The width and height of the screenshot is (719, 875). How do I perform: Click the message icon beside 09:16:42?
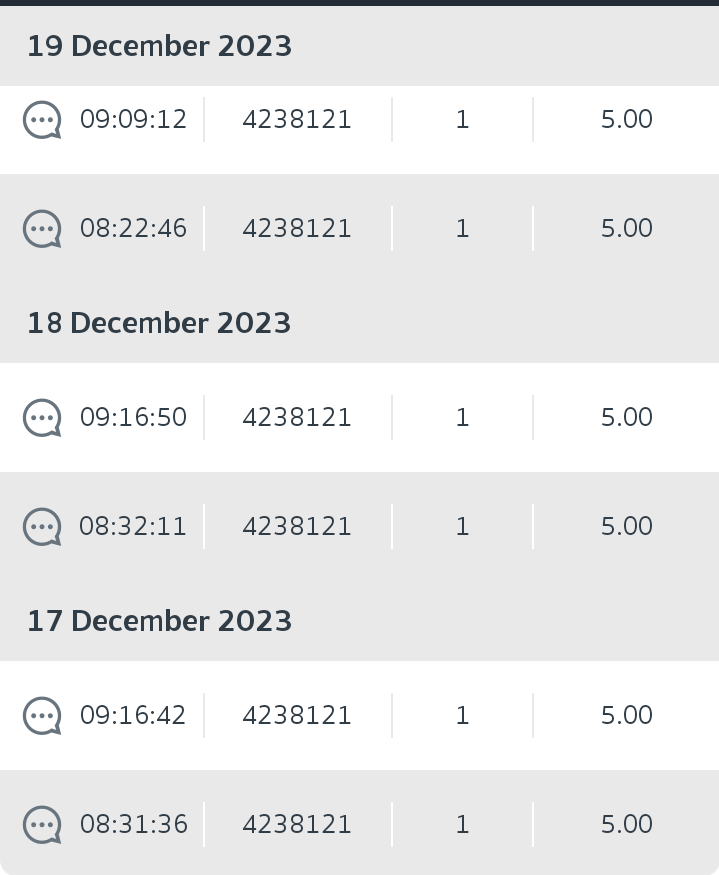click(42, 715)
